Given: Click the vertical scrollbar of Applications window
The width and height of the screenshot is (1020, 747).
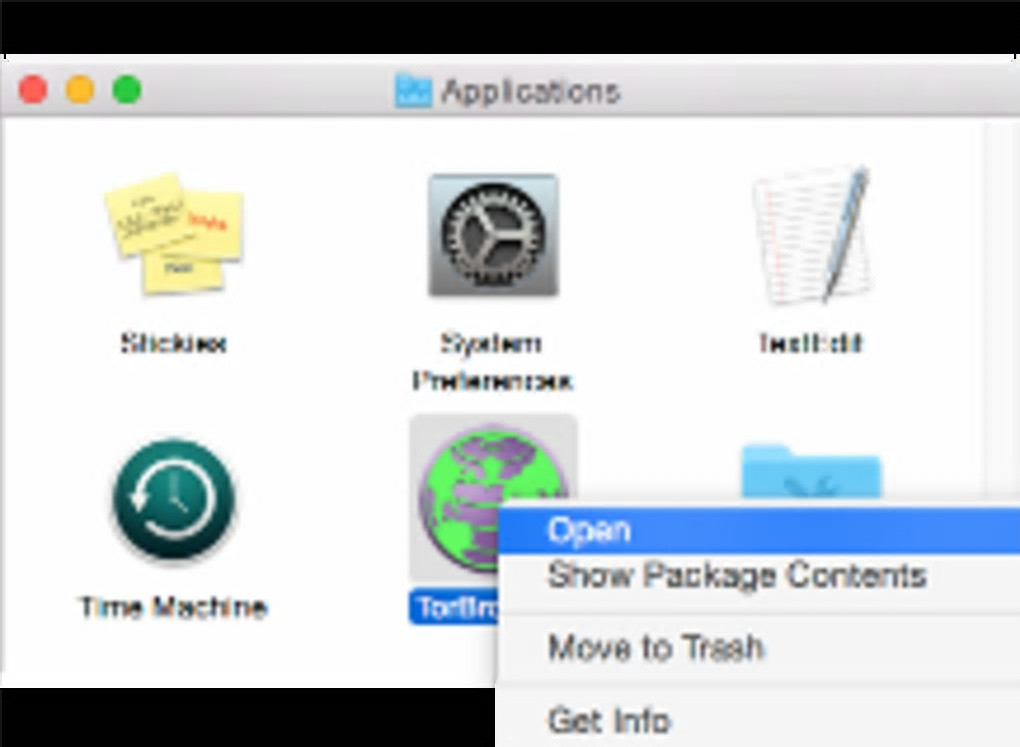Looking at the screenshot, I should pyautogui.click(x=1002, y=312).
